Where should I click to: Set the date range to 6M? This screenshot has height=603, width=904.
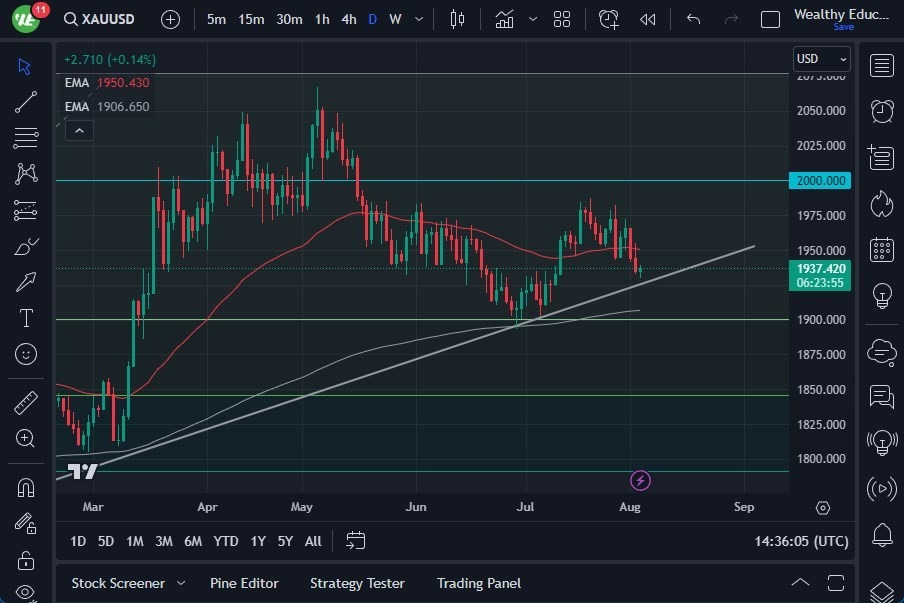(x=193, y=541)
